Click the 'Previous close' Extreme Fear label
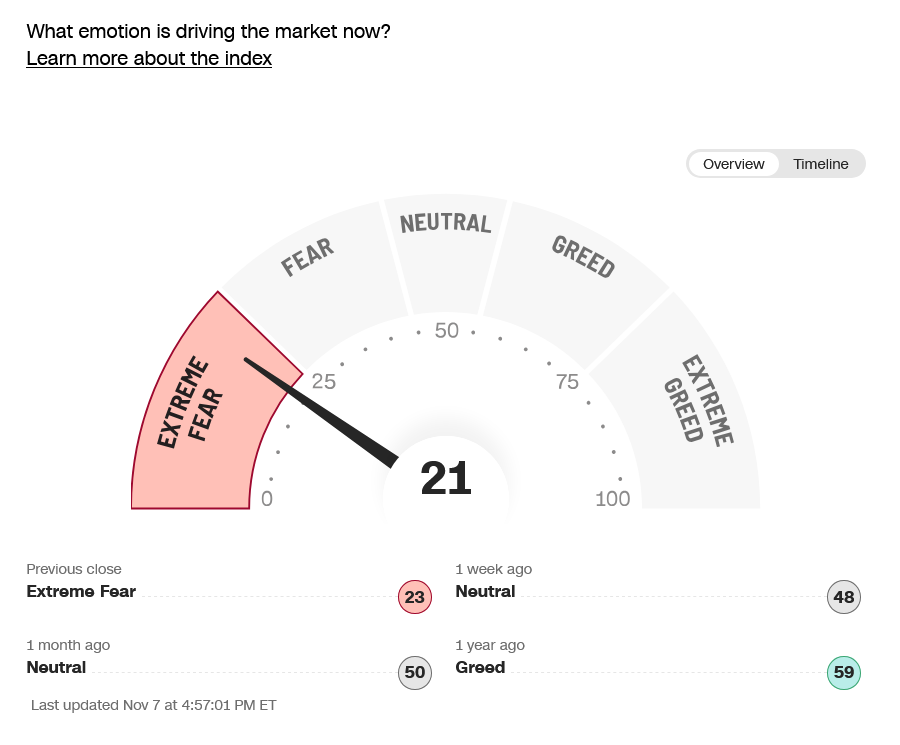 click(81, 591)
